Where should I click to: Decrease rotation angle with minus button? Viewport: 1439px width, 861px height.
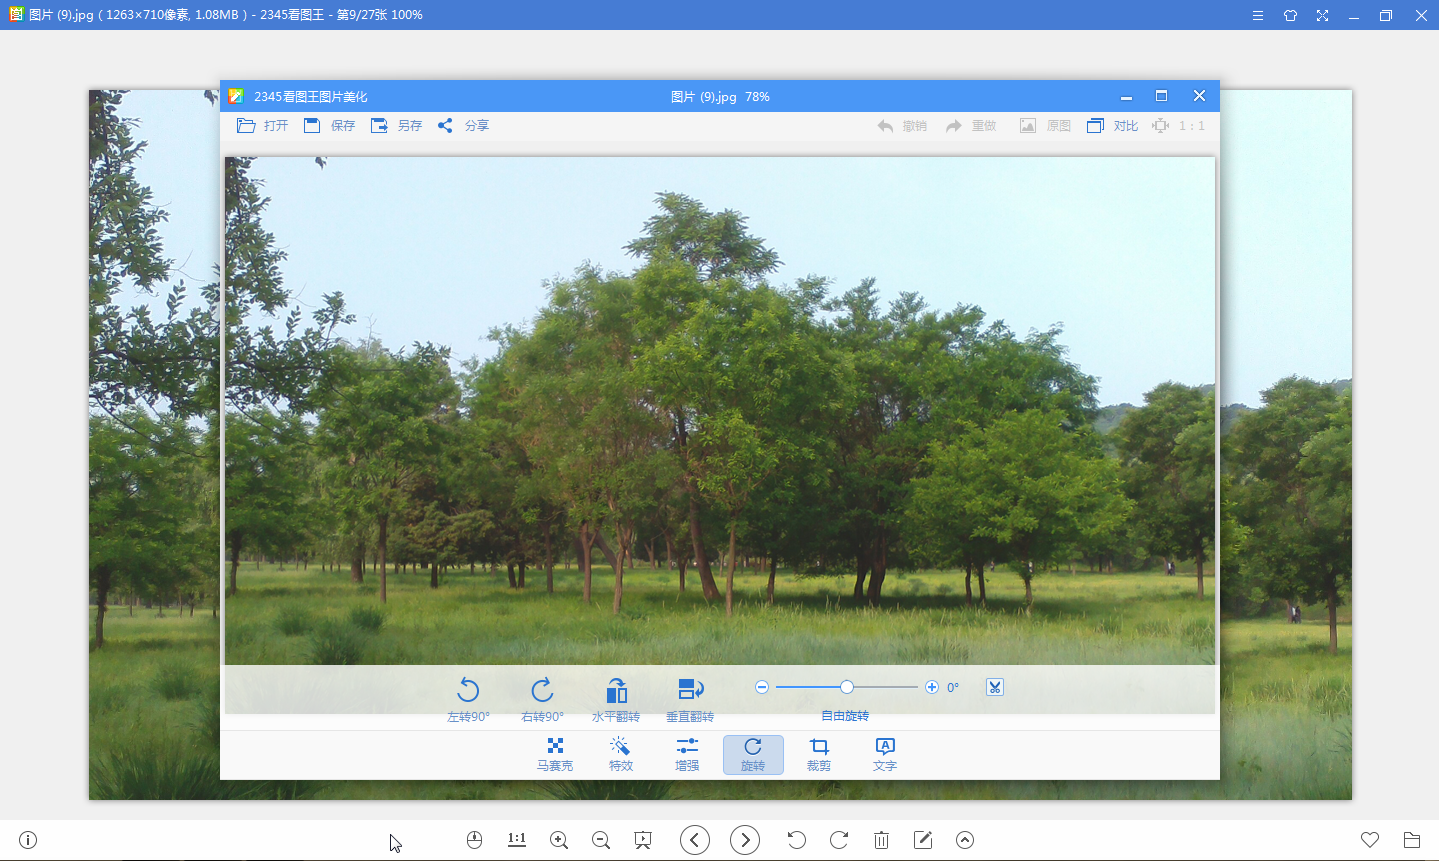point(762,687)
